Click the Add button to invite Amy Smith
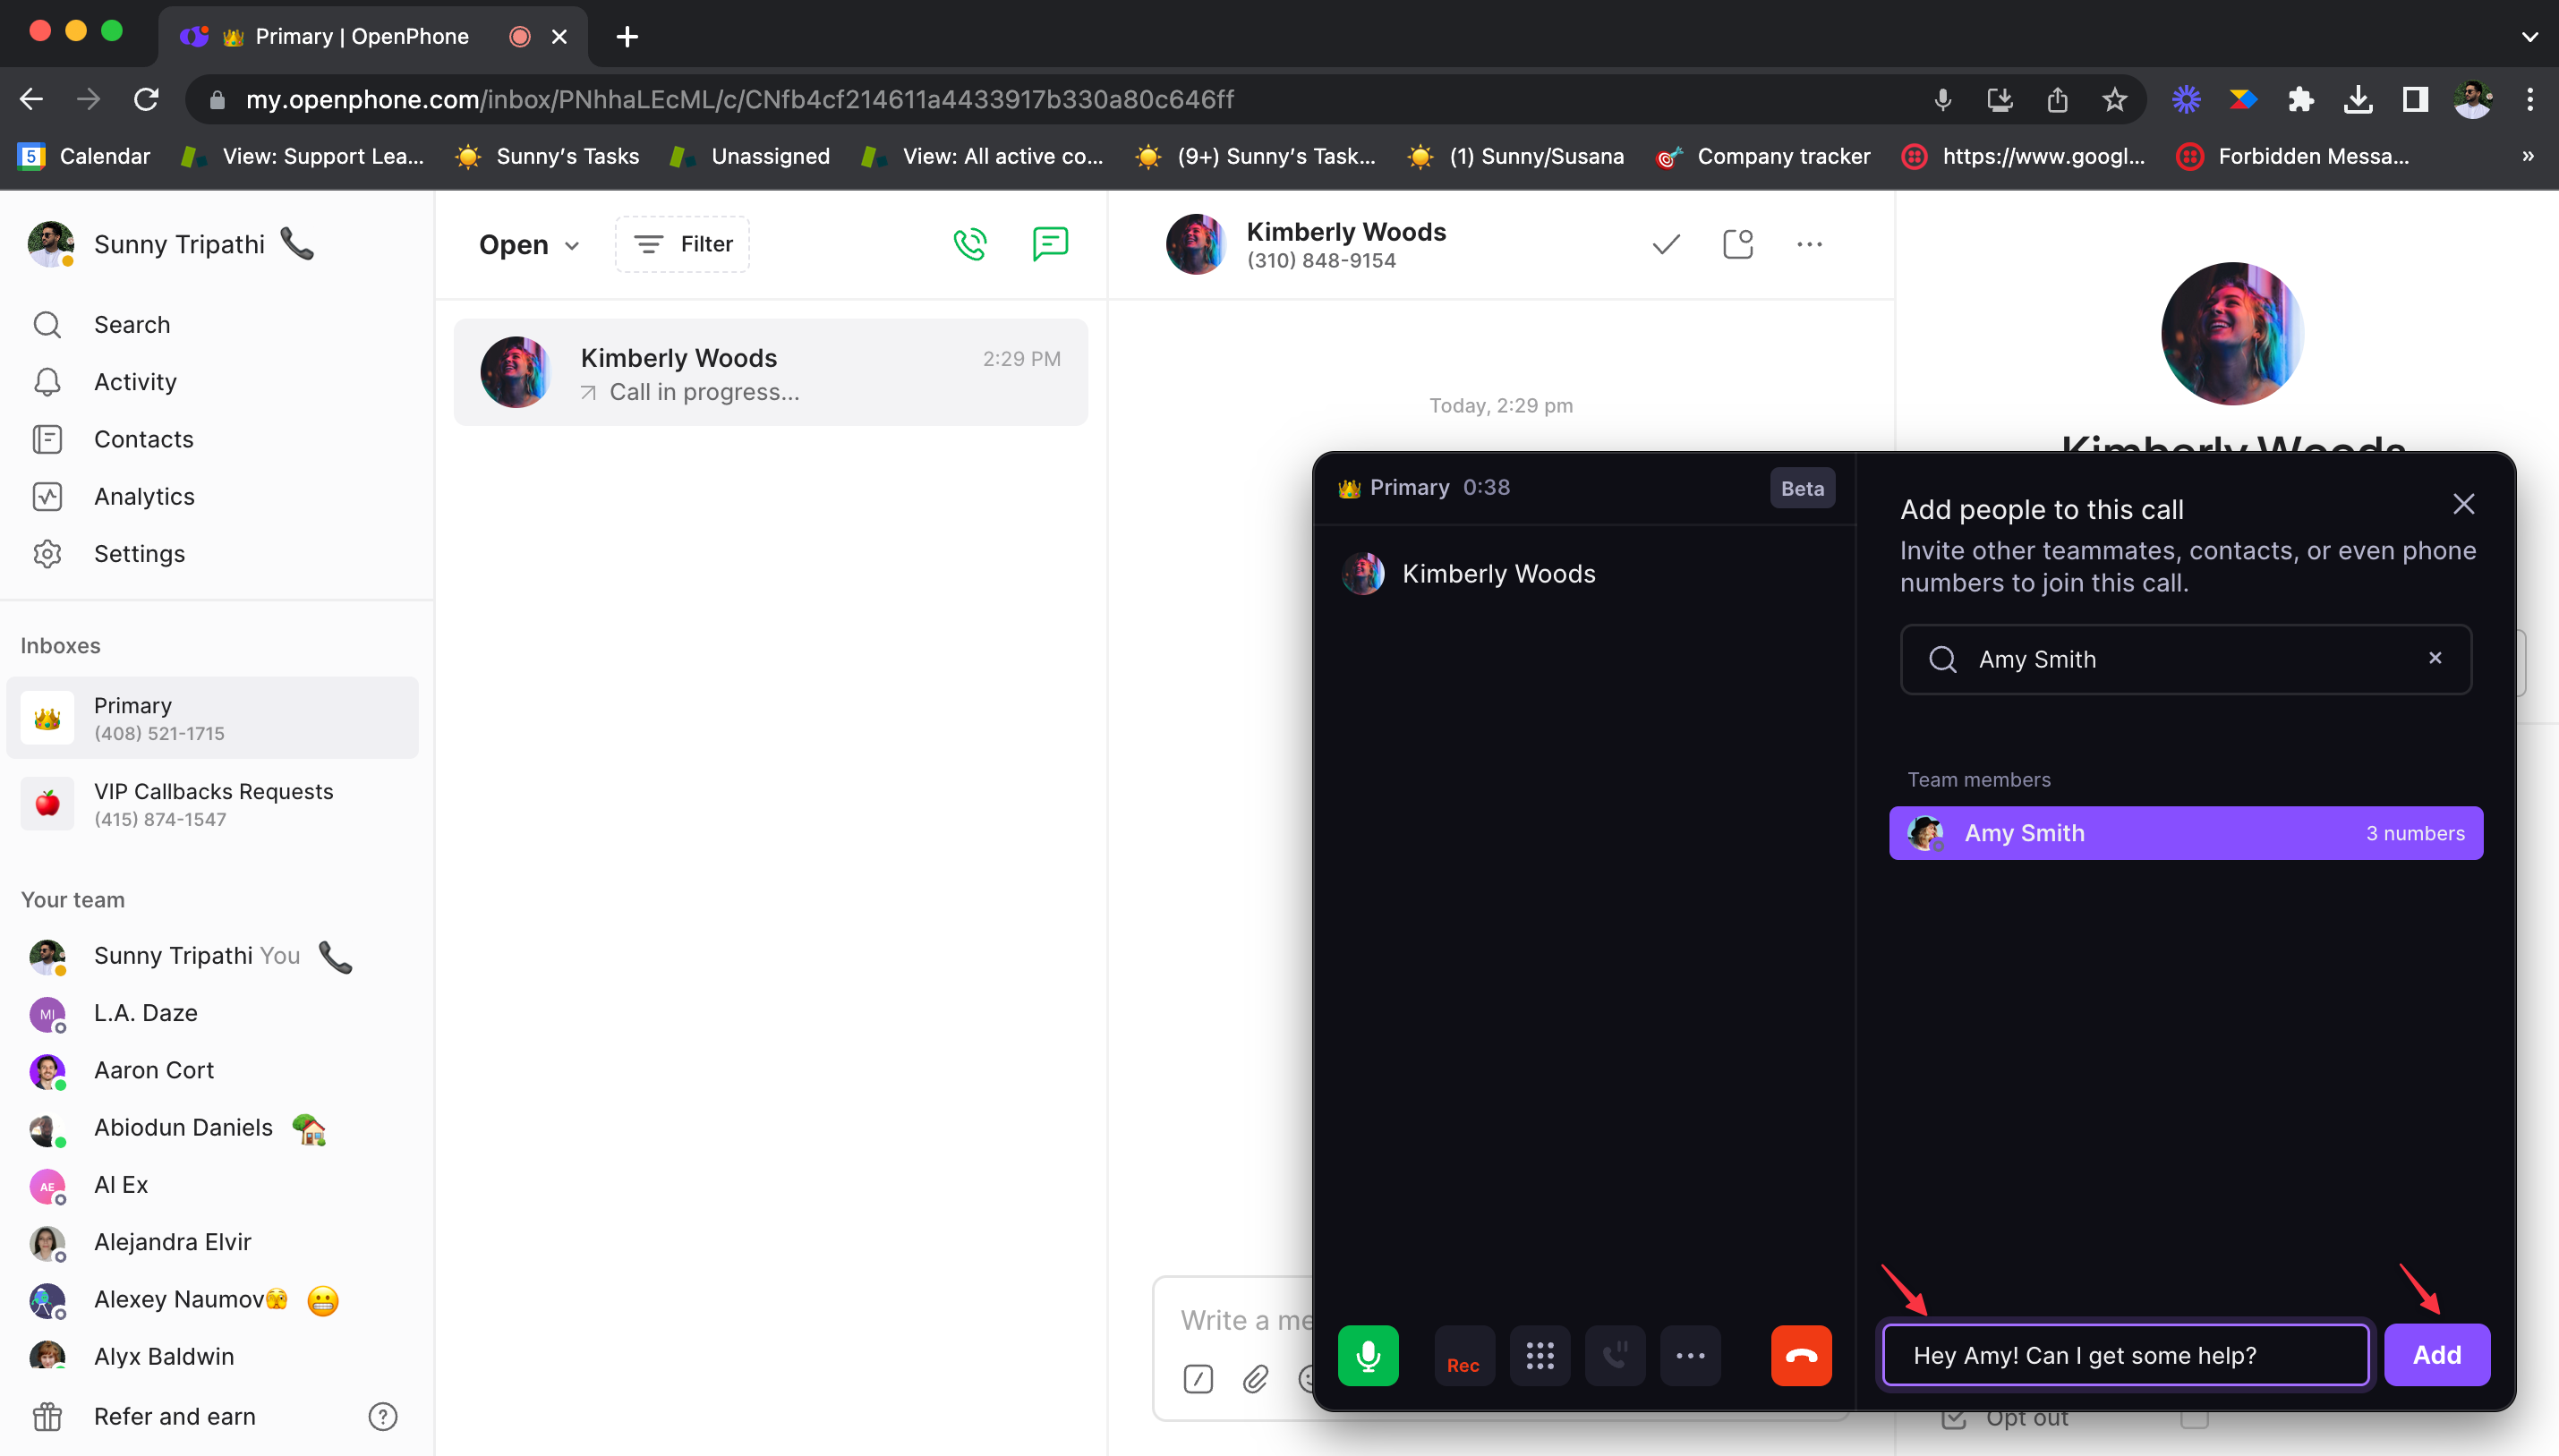This screenshot has width=2559, height=1456. [x=2439, y=1354]
